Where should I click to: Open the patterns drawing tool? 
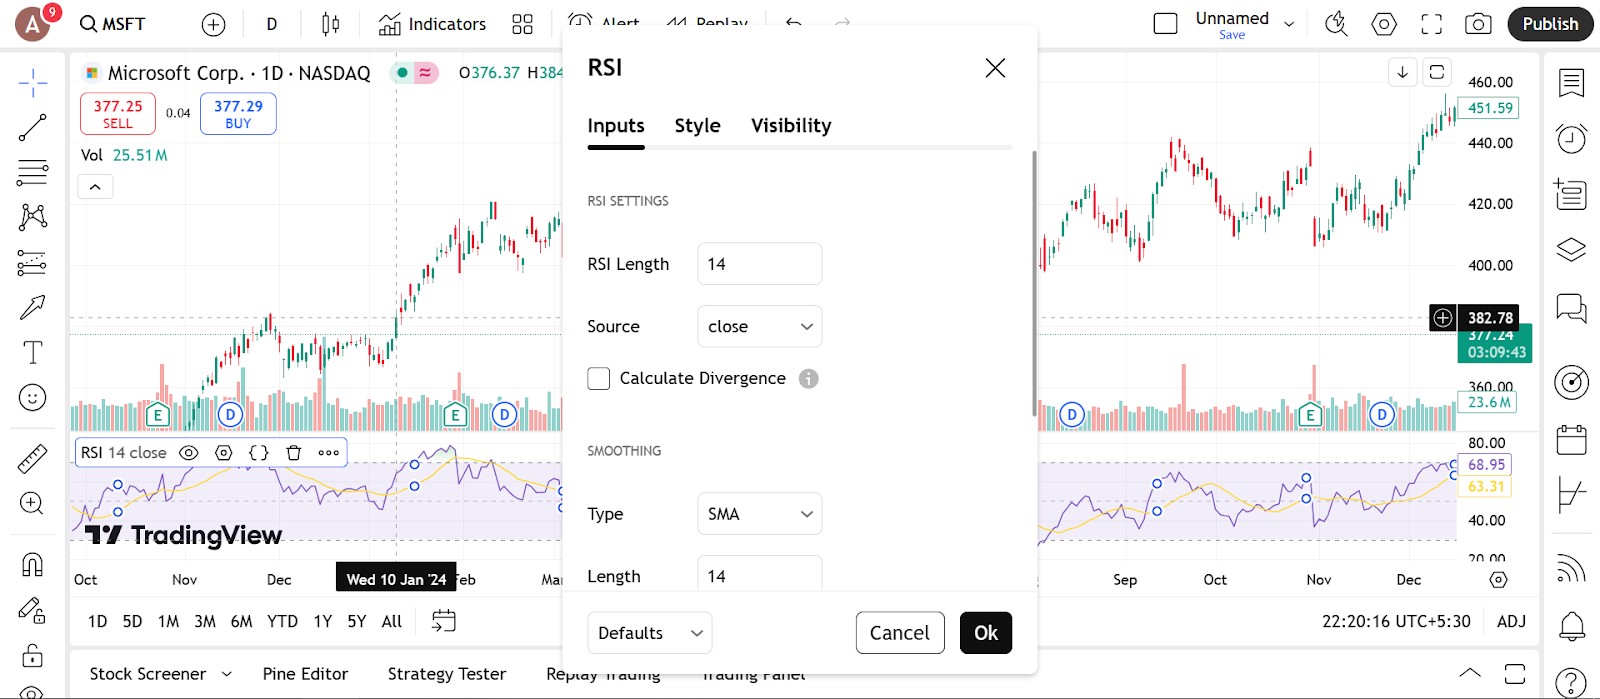tap(32, 217)
